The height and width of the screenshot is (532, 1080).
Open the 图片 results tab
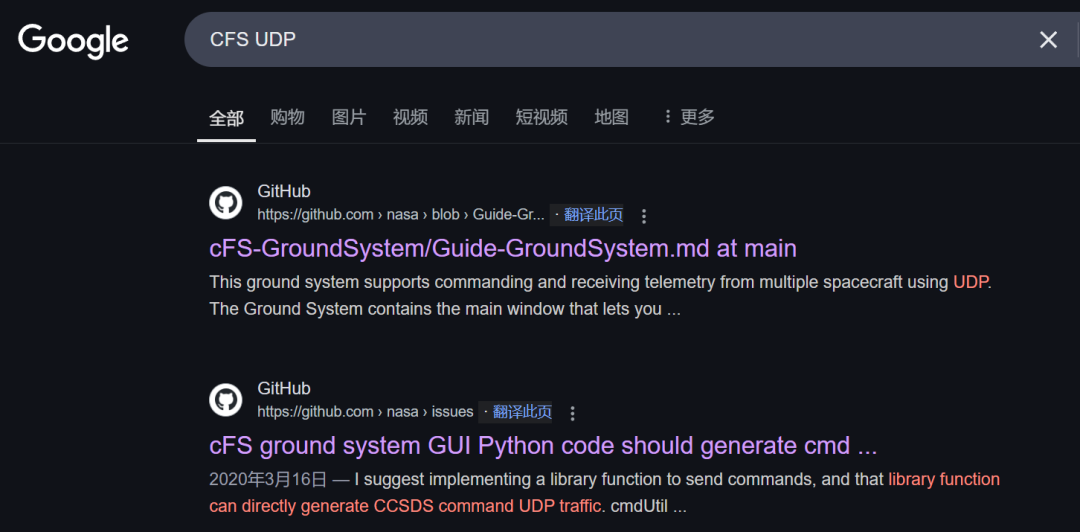[x=349, y=117]
